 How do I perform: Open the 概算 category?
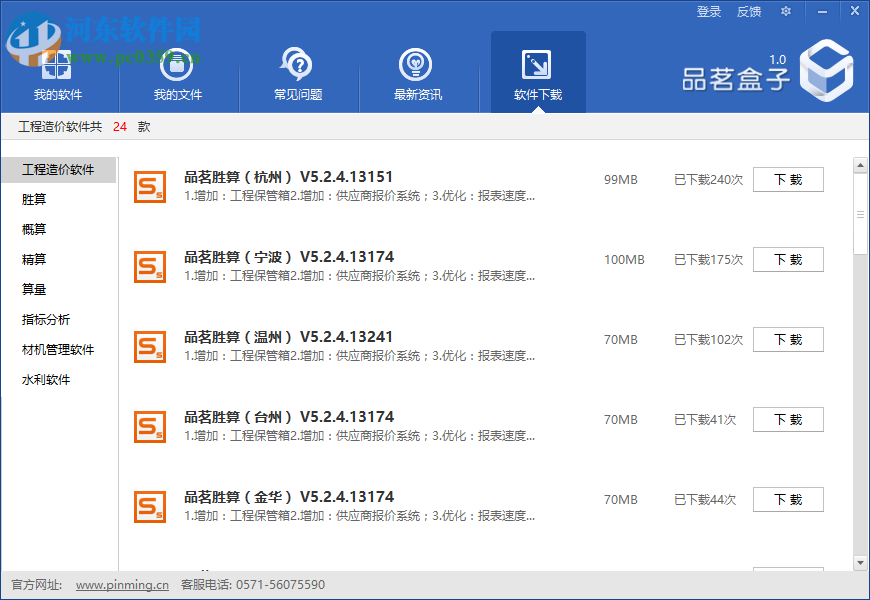click(x=34, y=229)
